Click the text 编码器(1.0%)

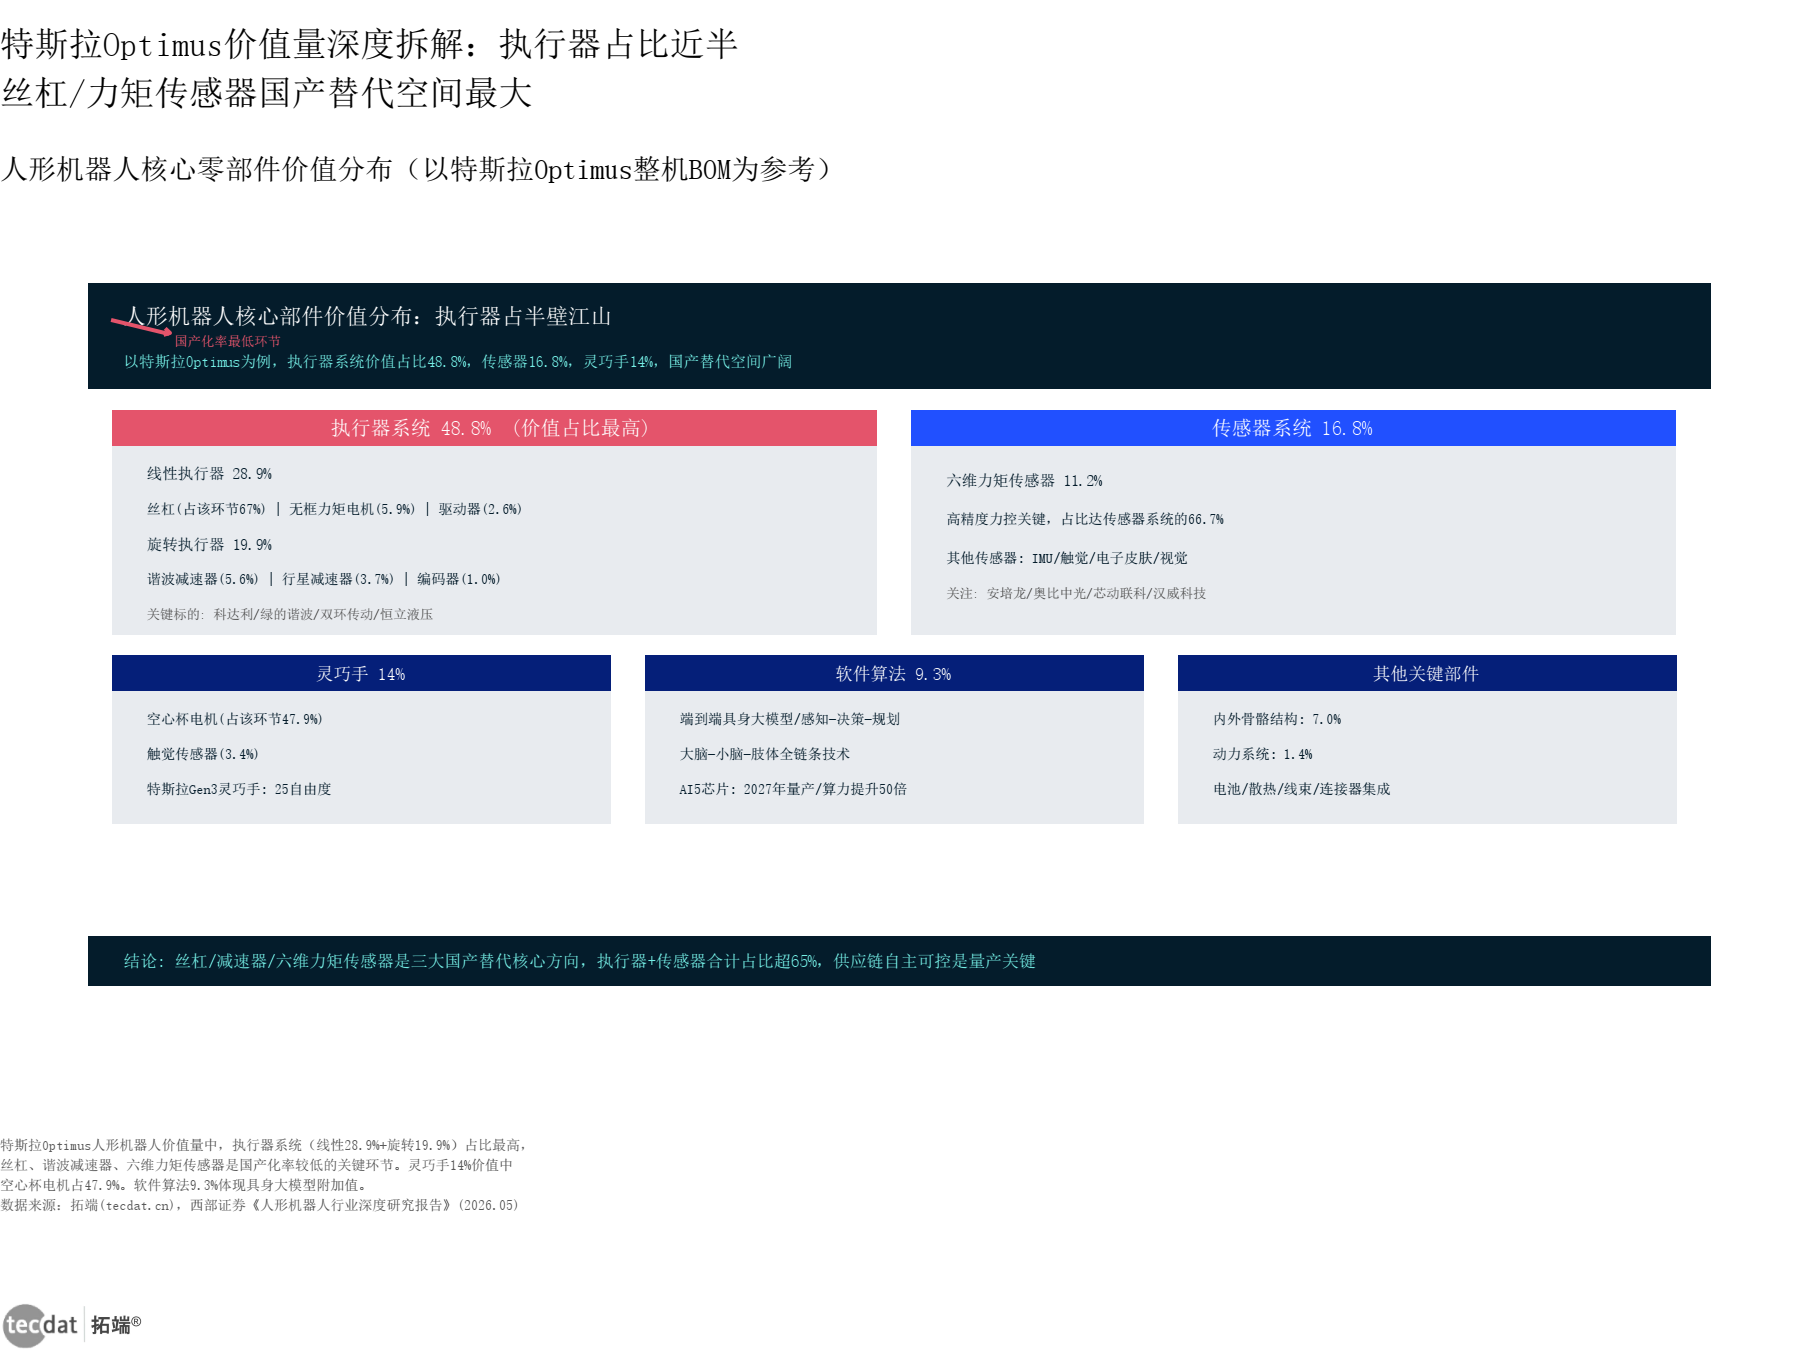click(x=459, y=579)
